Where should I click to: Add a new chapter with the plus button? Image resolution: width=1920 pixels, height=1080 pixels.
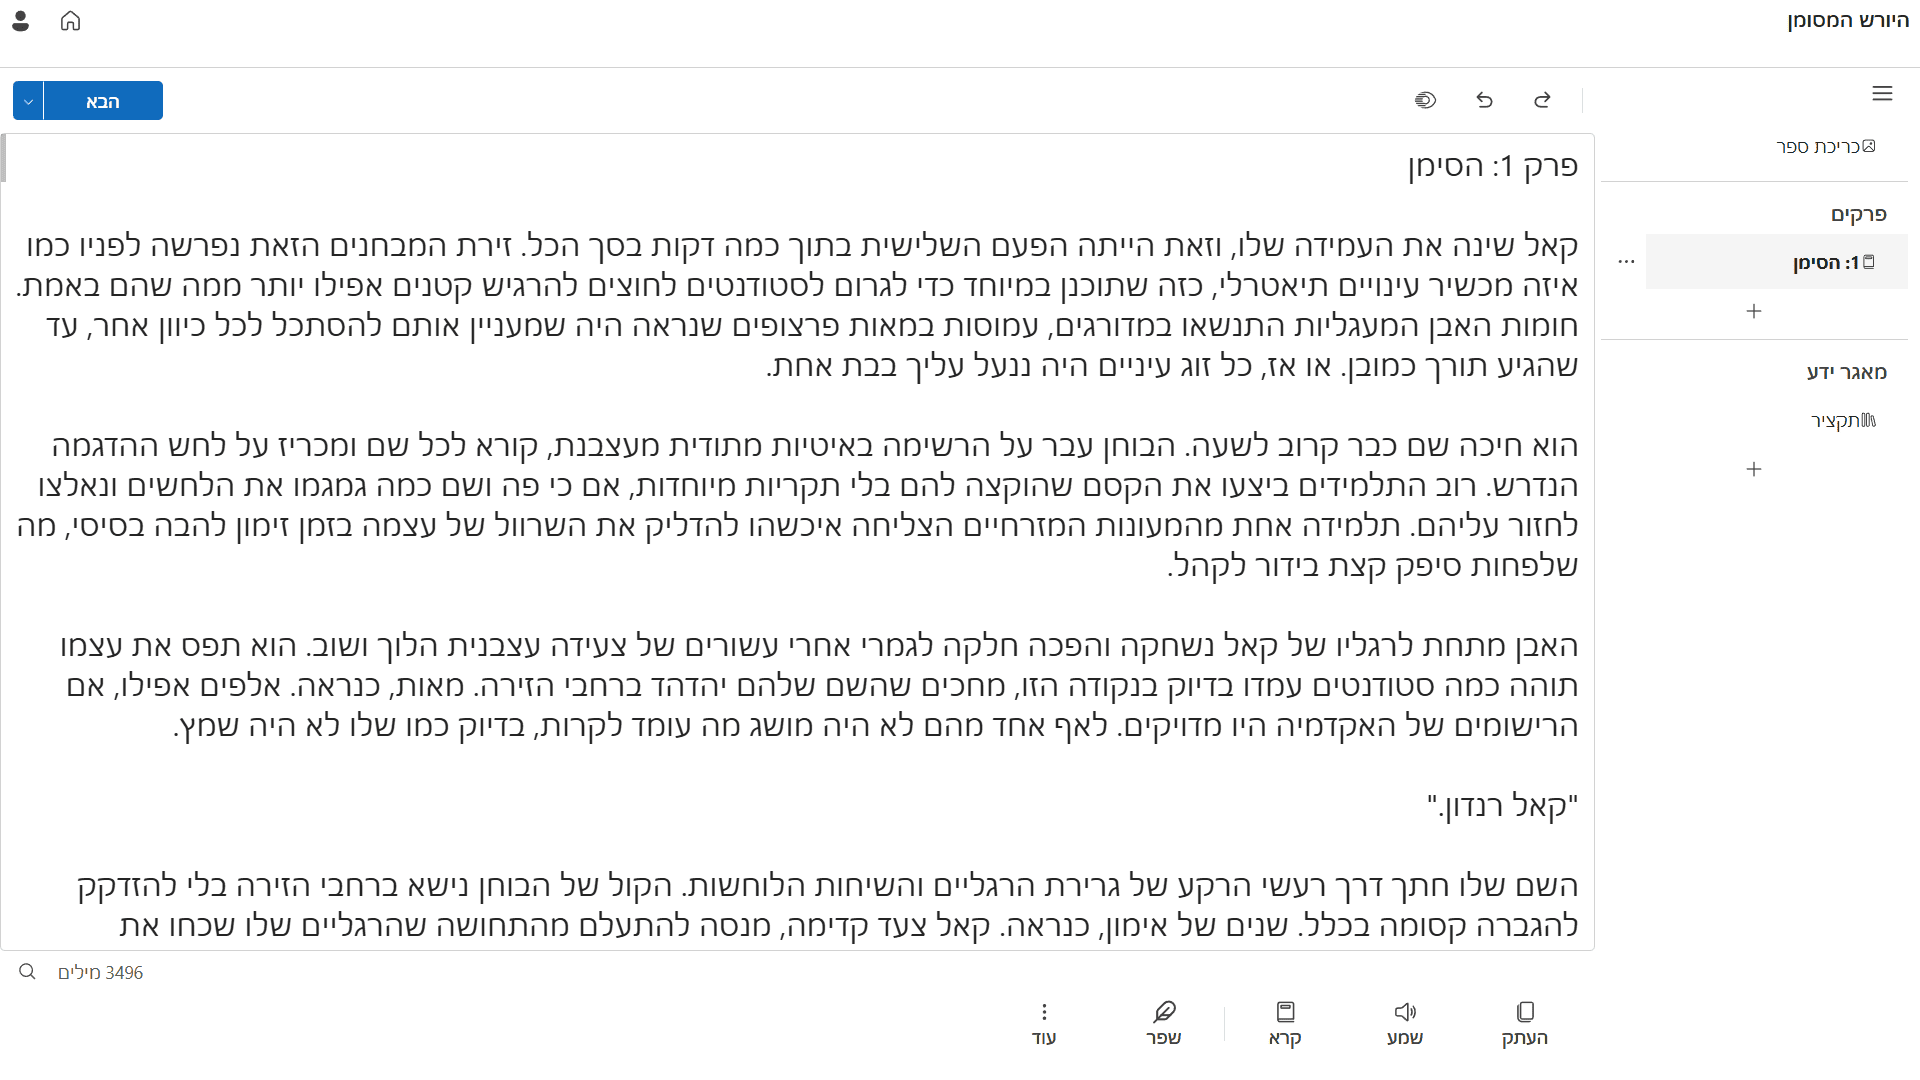click(1754, 311)
